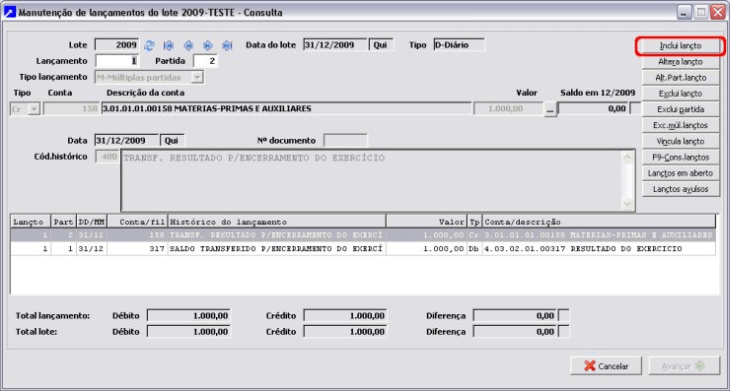
Task: Click the Valor column header
Action: pyautogui.click(x=426, y=222)
